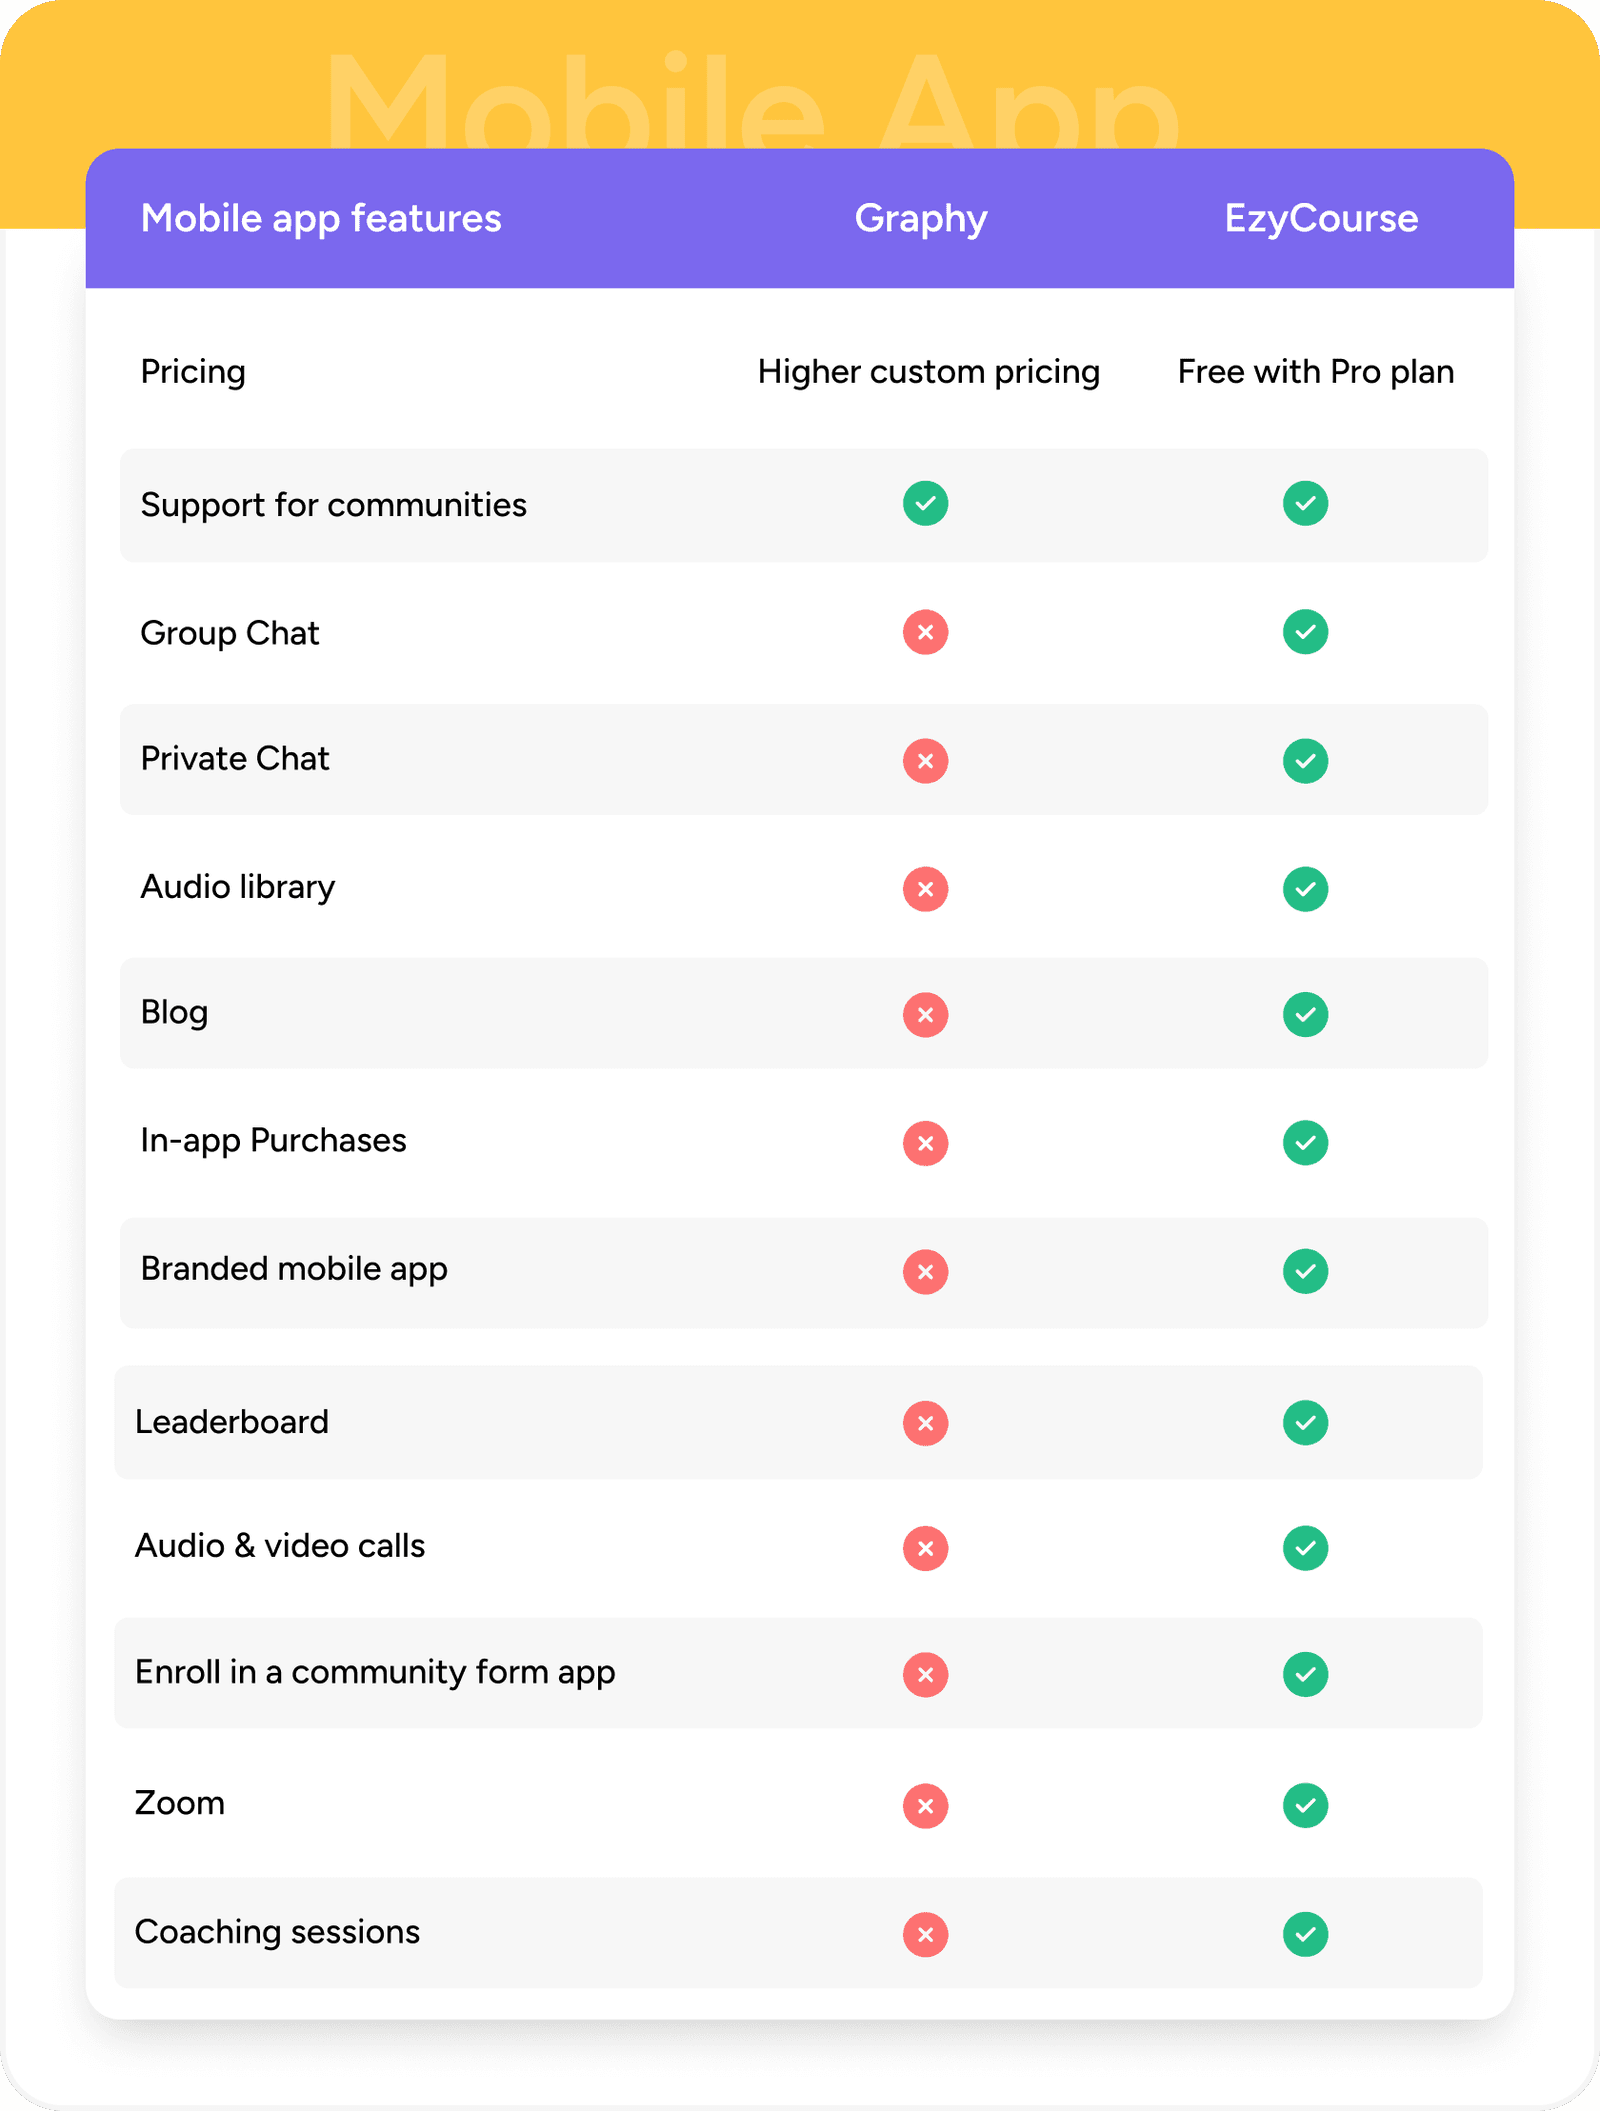Click 'Higher custom pricing' text

pyautogui.click(x=928, y=372)
